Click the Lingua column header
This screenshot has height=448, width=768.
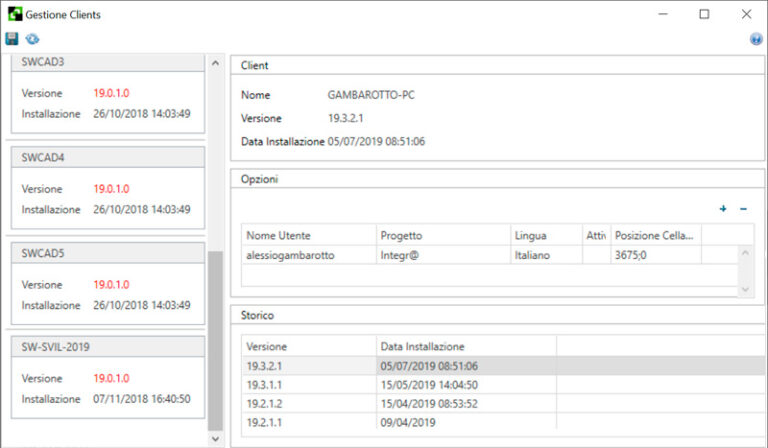545,235
